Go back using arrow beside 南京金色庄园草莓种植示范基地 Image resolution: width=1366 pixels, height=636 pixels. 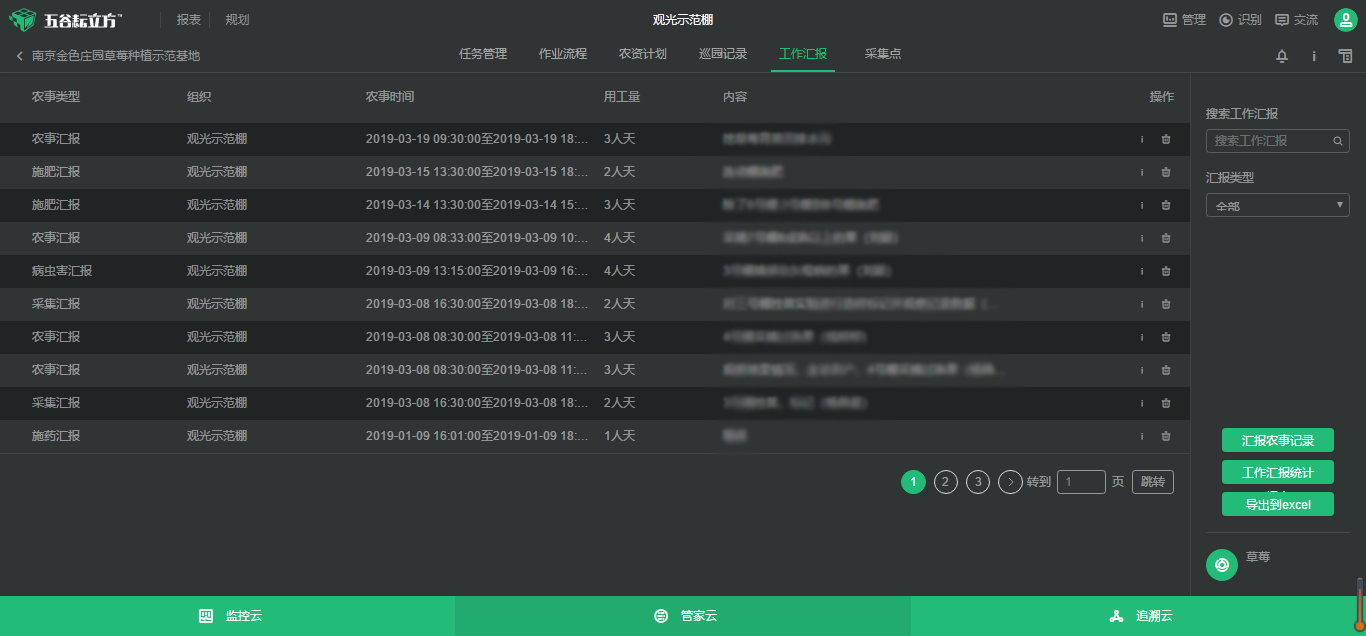coord(19,56)
